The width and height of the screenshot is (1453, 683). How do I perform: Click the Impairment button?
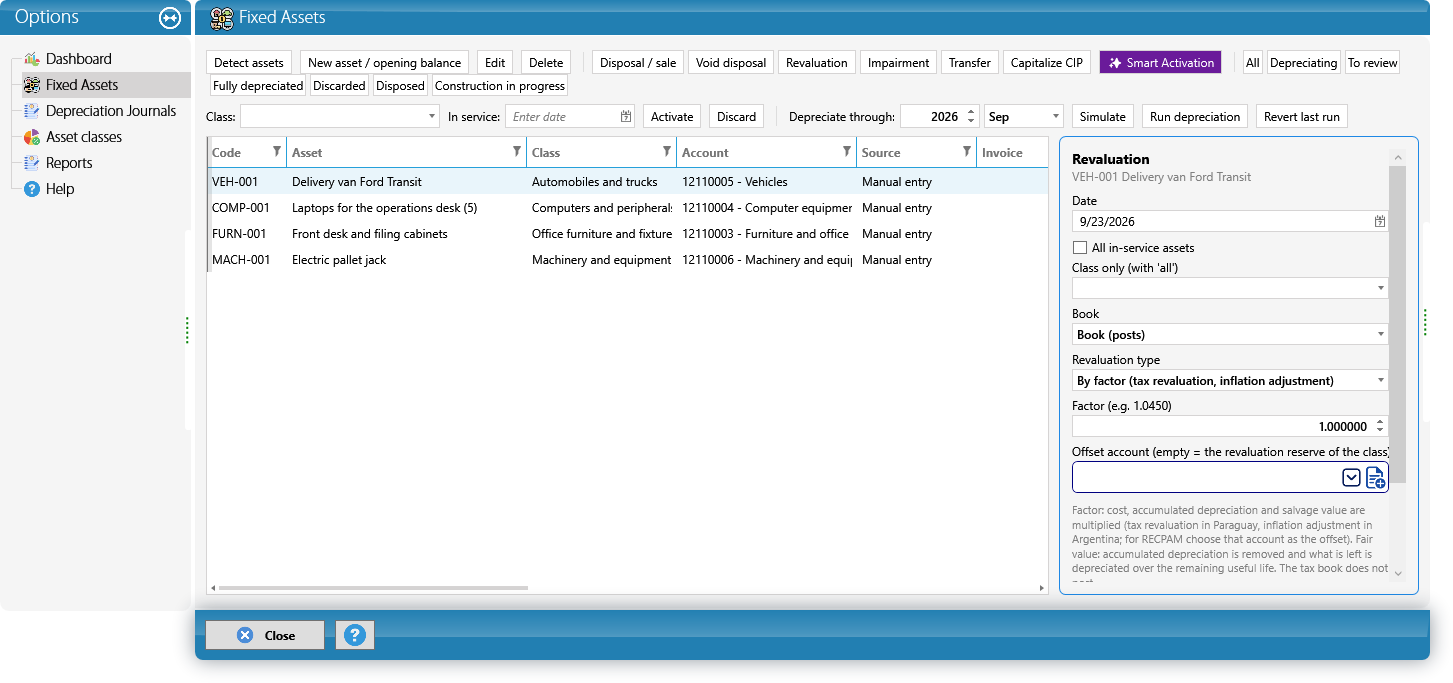click(x=899, y=62)
